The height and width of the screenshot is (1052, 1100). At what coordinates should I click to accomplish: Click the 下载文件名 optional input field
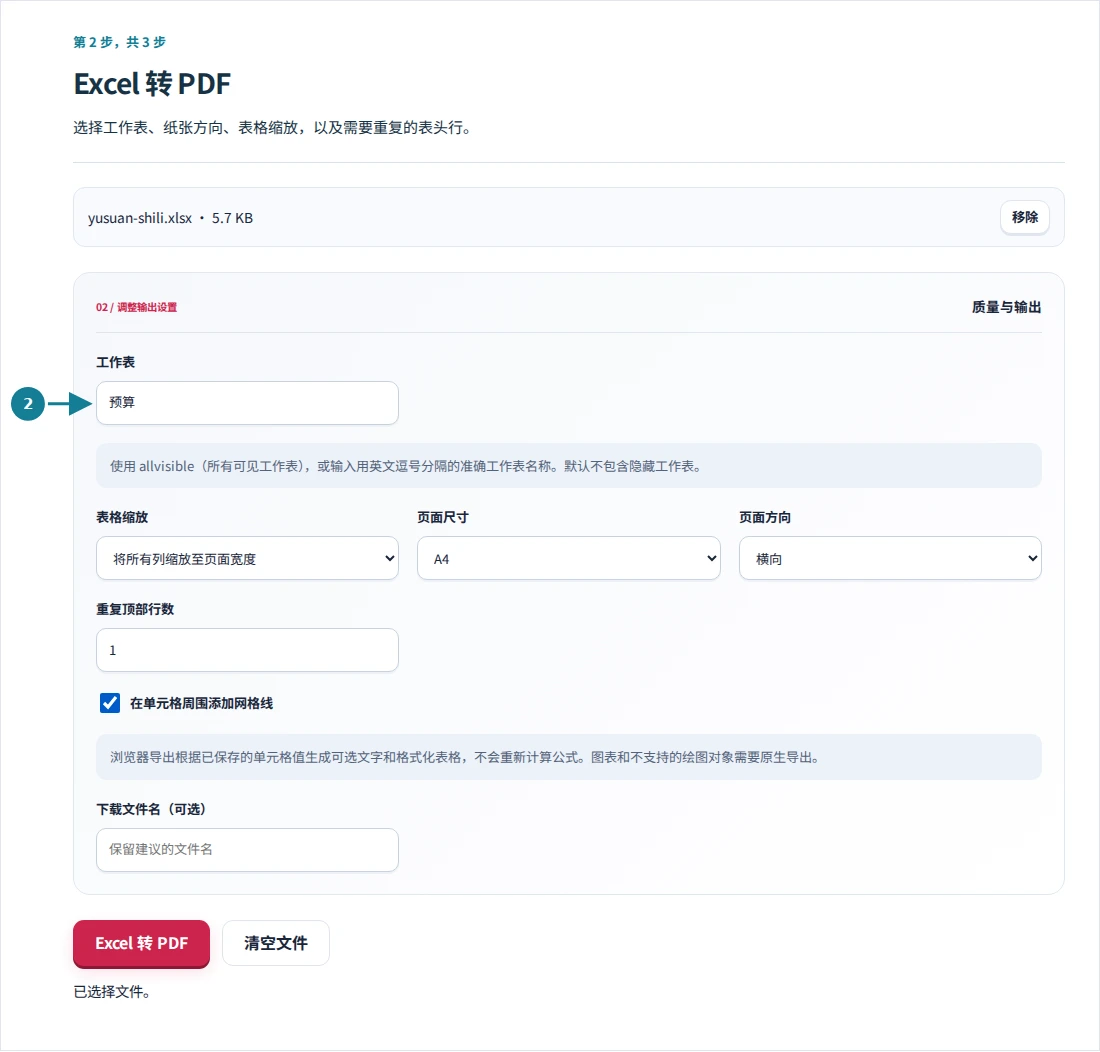247,850
